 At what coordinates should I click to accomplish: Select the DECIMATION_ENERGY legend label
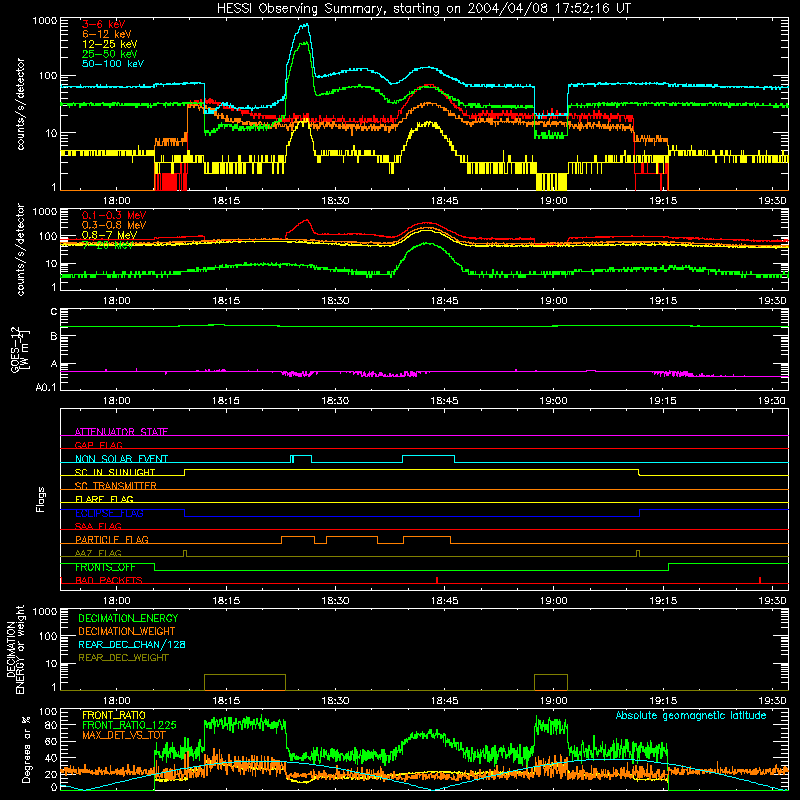(x=128, y=618)
